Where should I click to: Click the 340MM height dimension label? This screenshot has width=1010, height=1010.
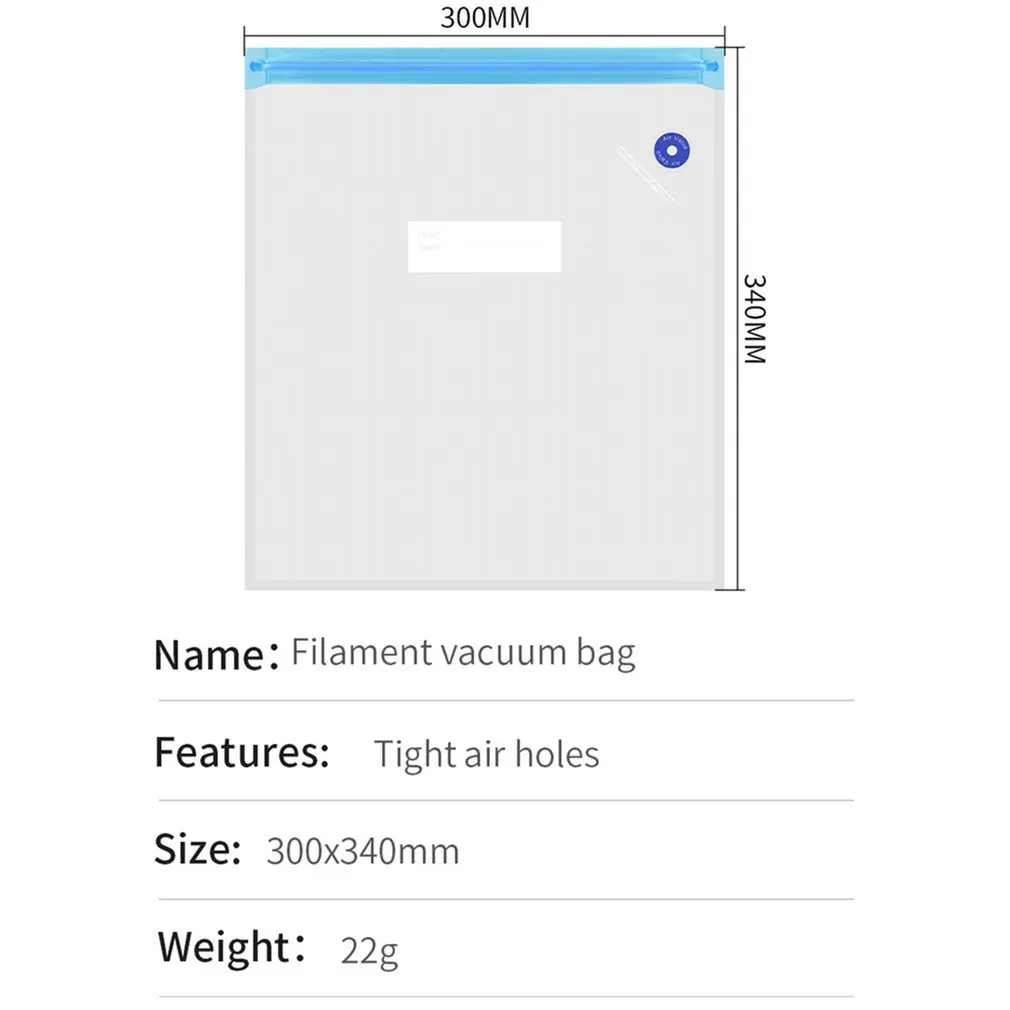click(x=754, y=318)
